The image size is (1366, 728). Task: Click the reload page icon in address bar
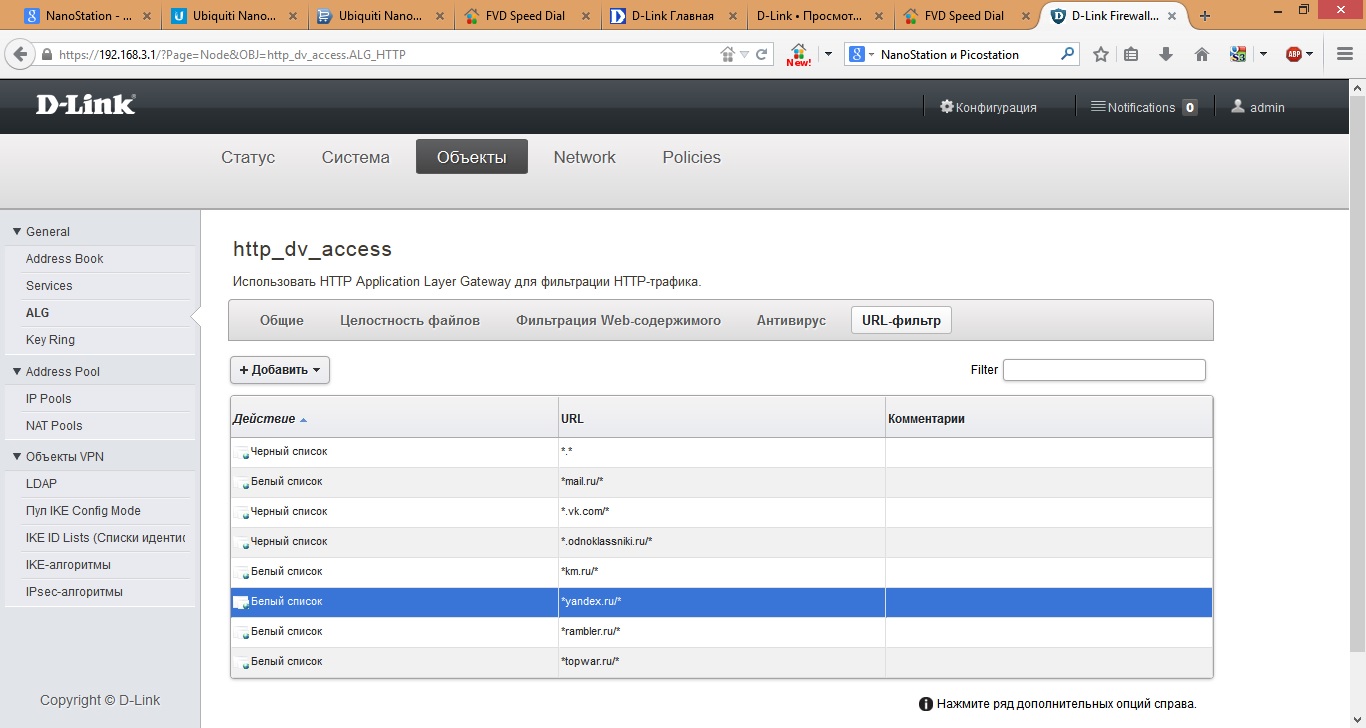pyautogui.click(x=761, y=55)
